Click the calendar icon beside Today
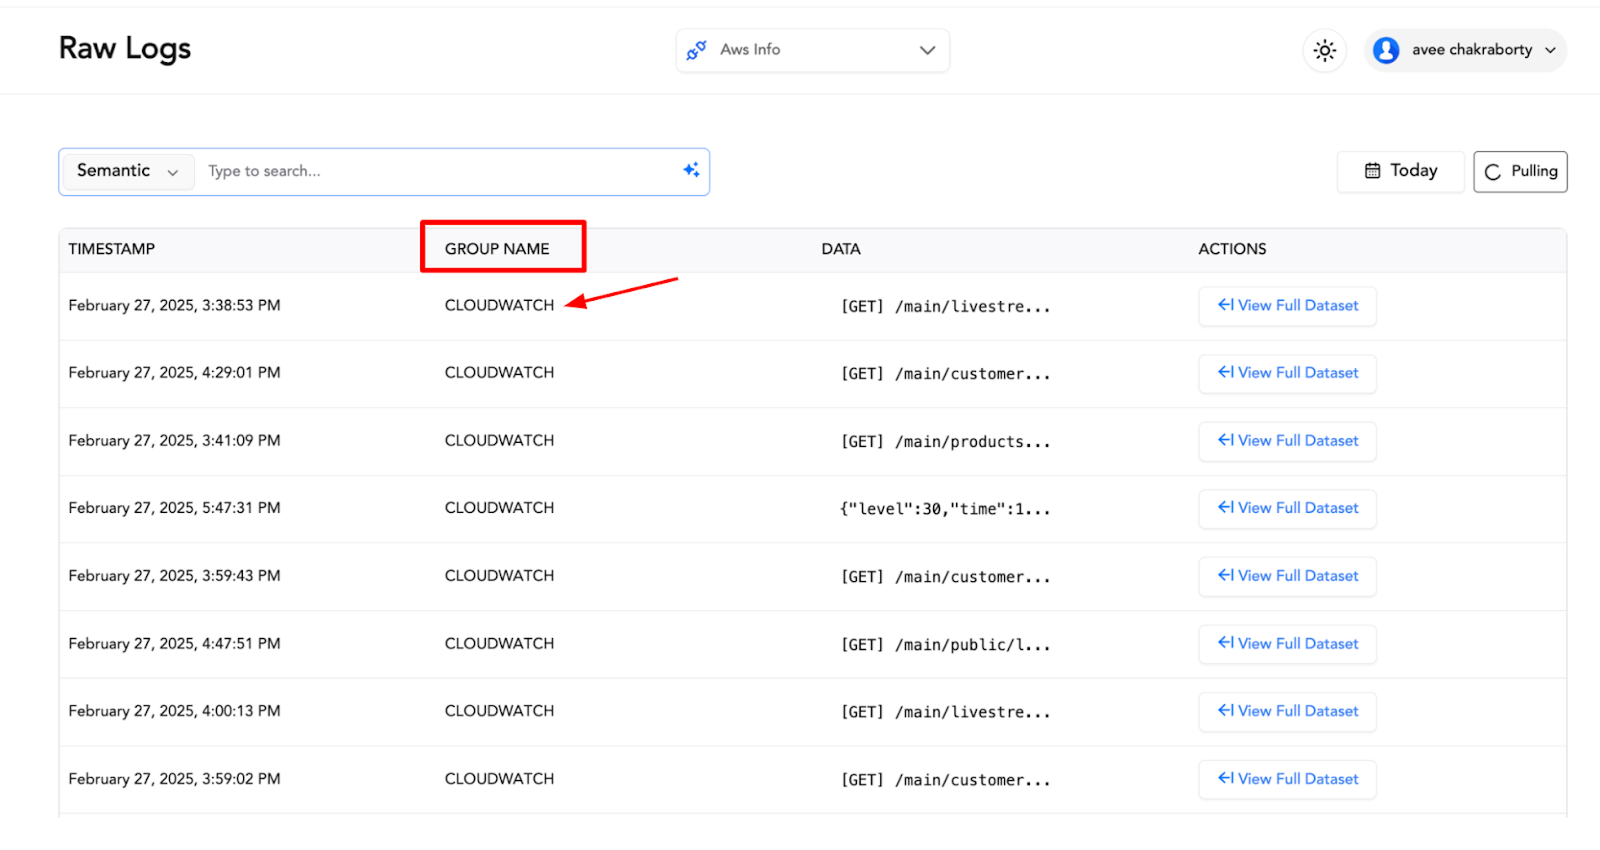 [1373, 171]
